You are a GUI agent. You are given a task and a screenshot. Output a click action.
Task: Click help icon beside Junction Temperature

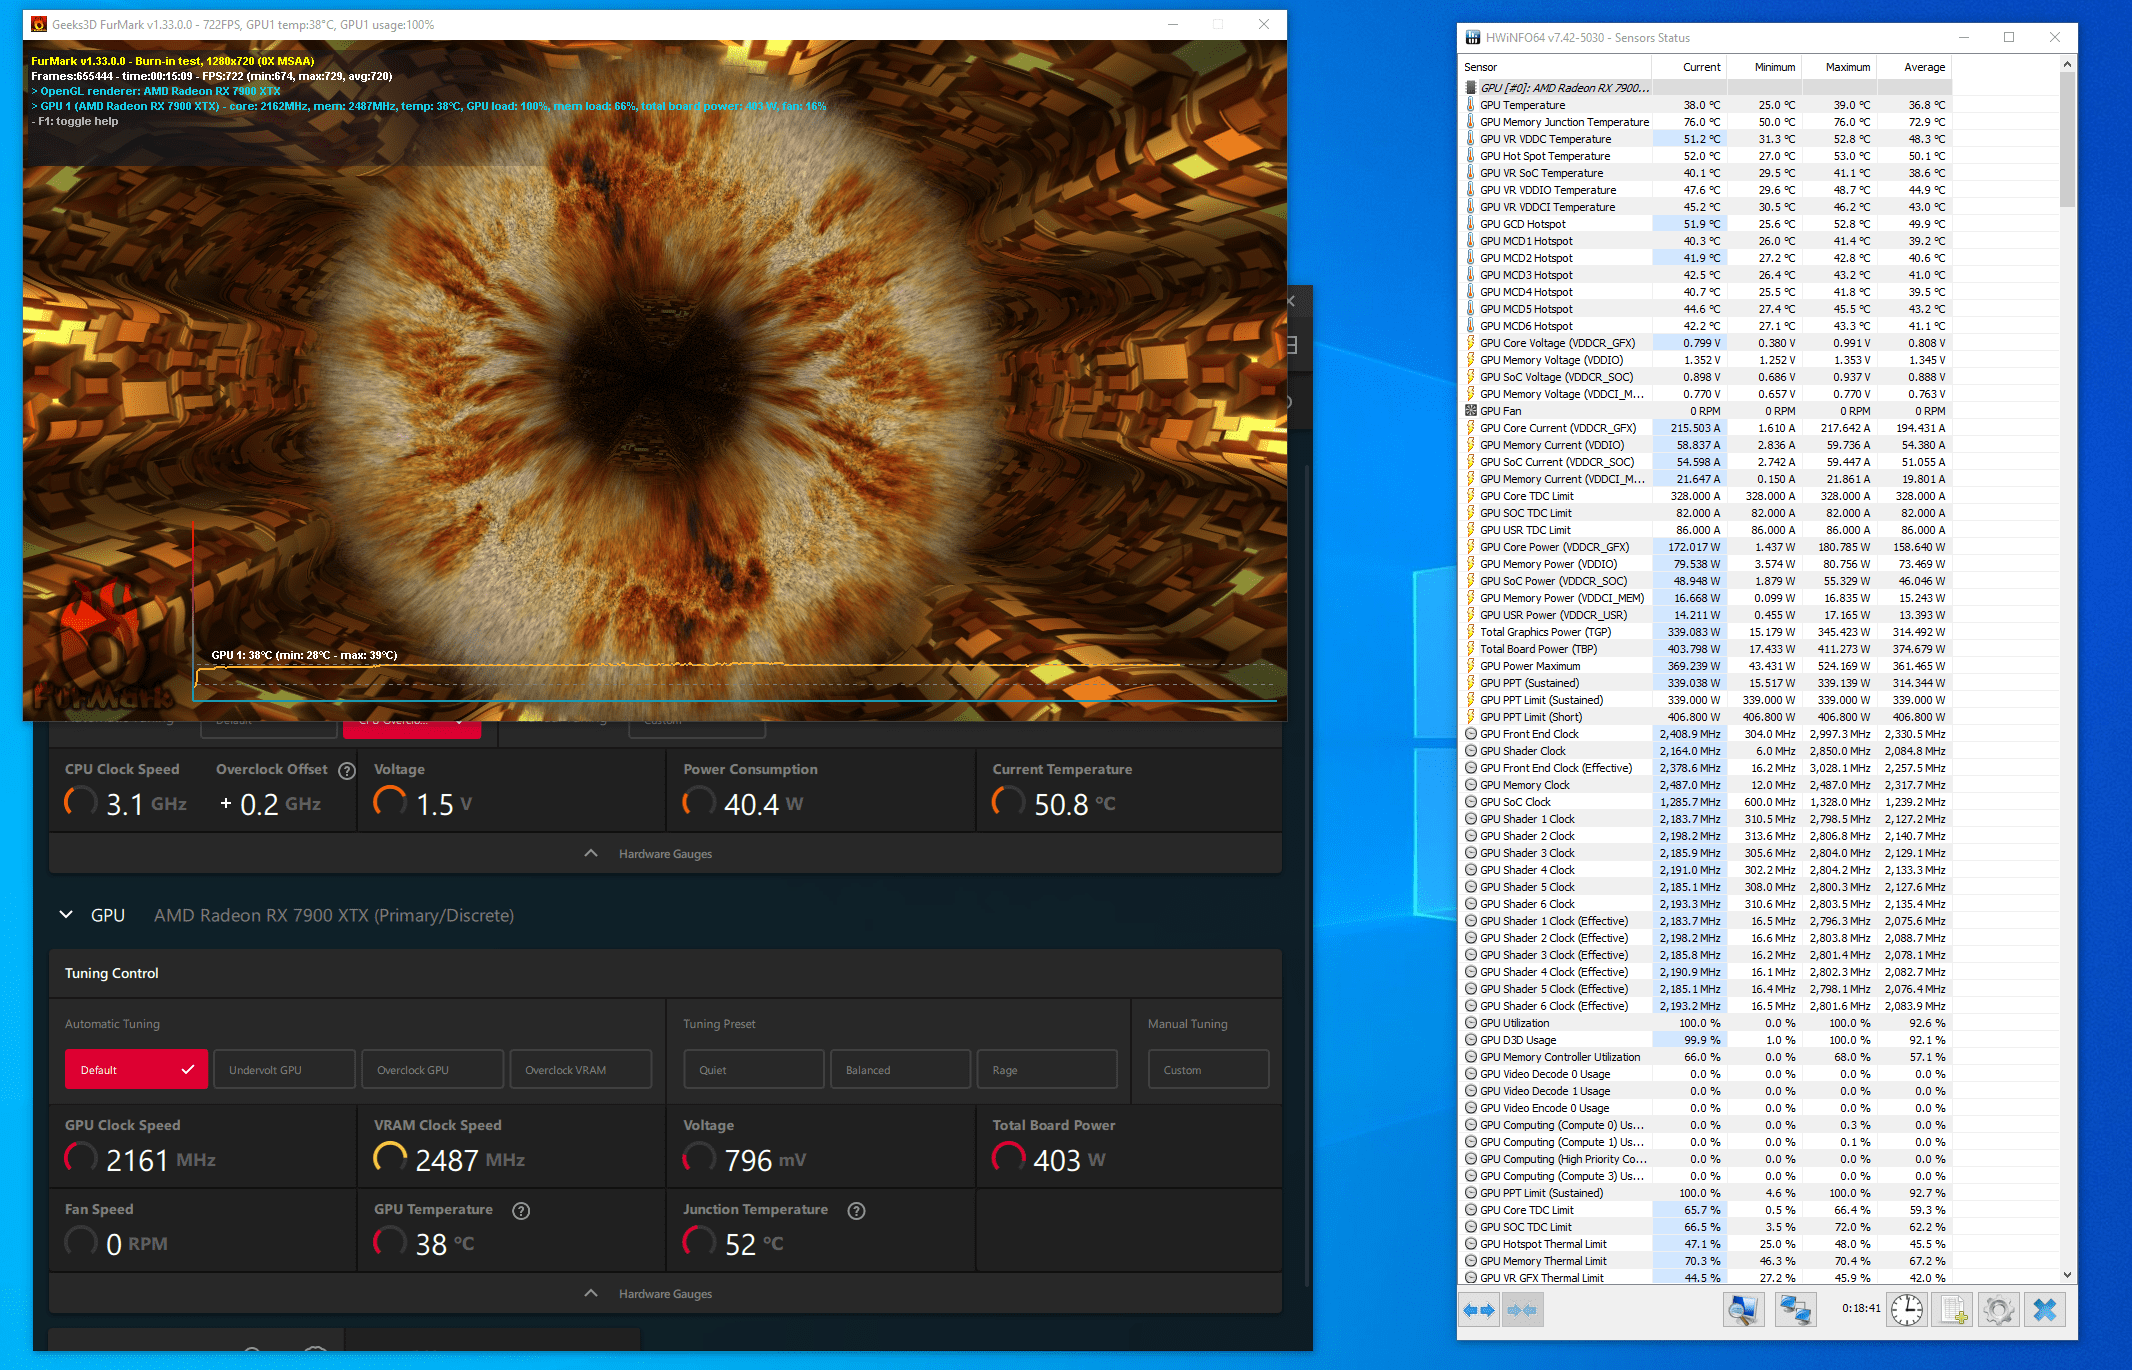[x=856, y=1211]
